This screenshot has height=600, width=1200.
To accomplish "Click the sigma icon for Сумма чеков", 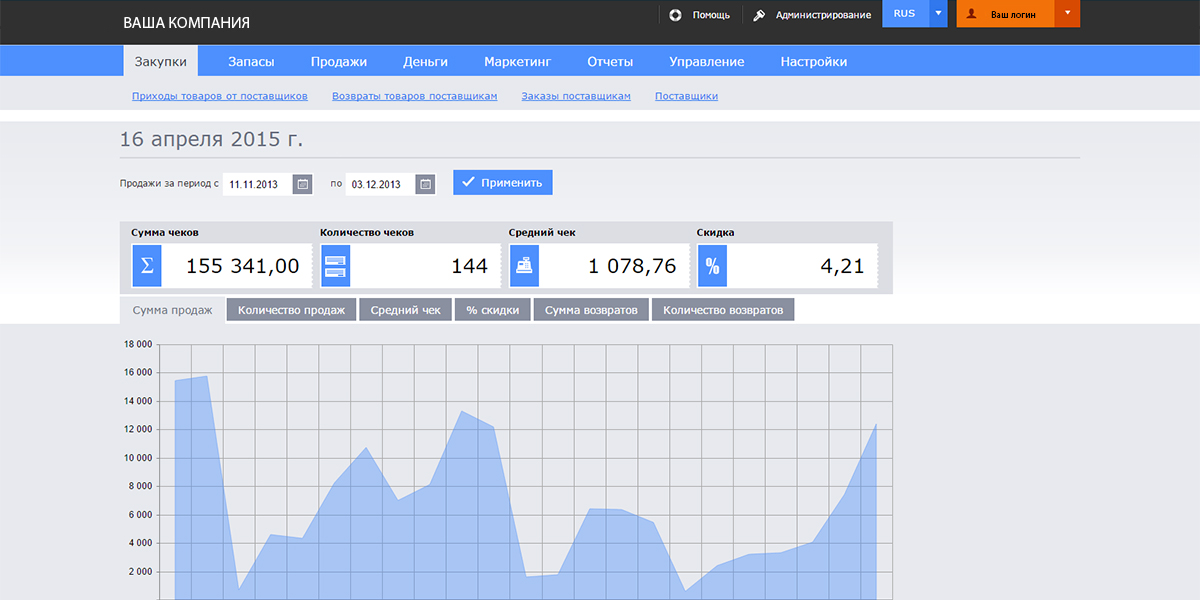I will click(147, 266).
